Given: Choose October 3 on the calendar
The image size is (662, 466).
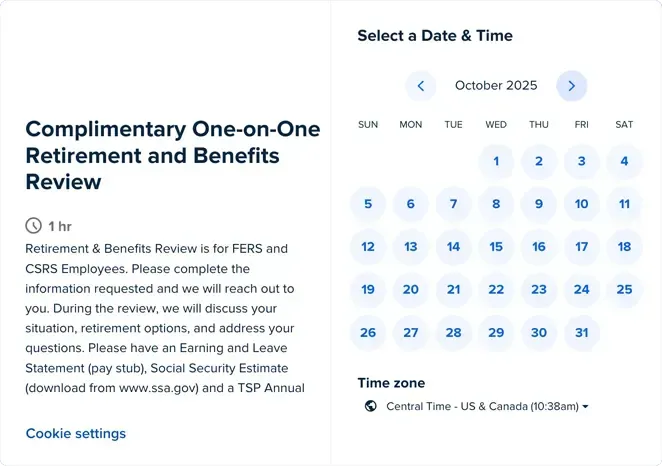Looking at the screenshot, I should tap(582, 161).
